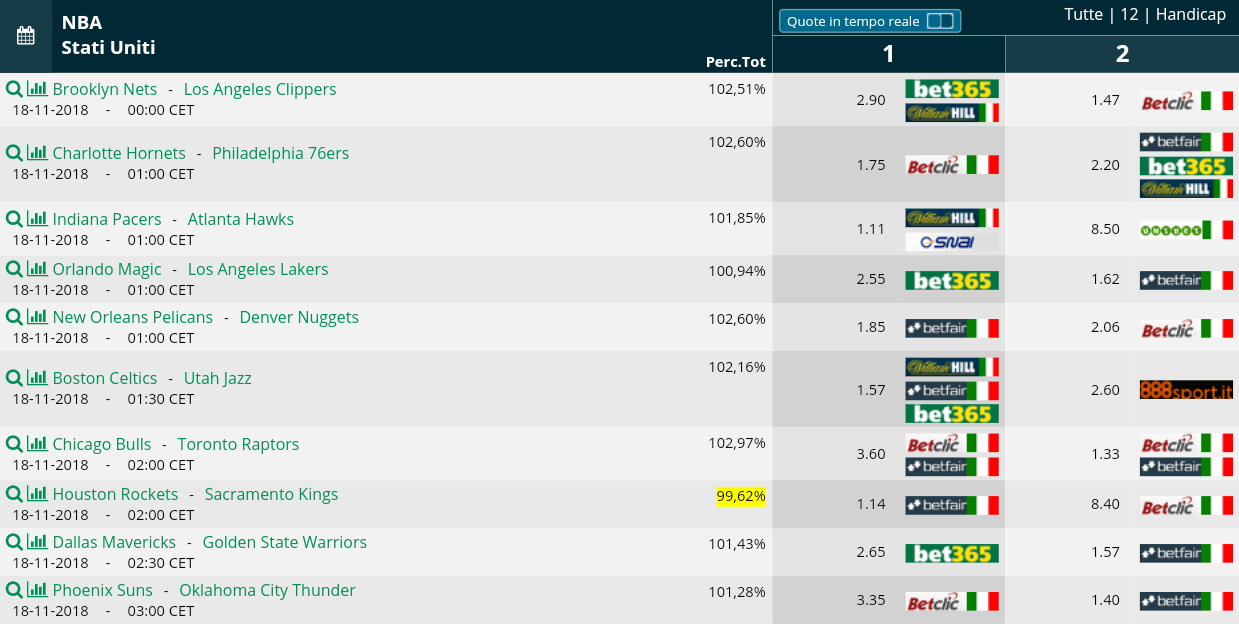The image size is (1239, 627).
Task: Click the bet365 logo in Orlando Magic row
Action: click(x=952, y=281)
